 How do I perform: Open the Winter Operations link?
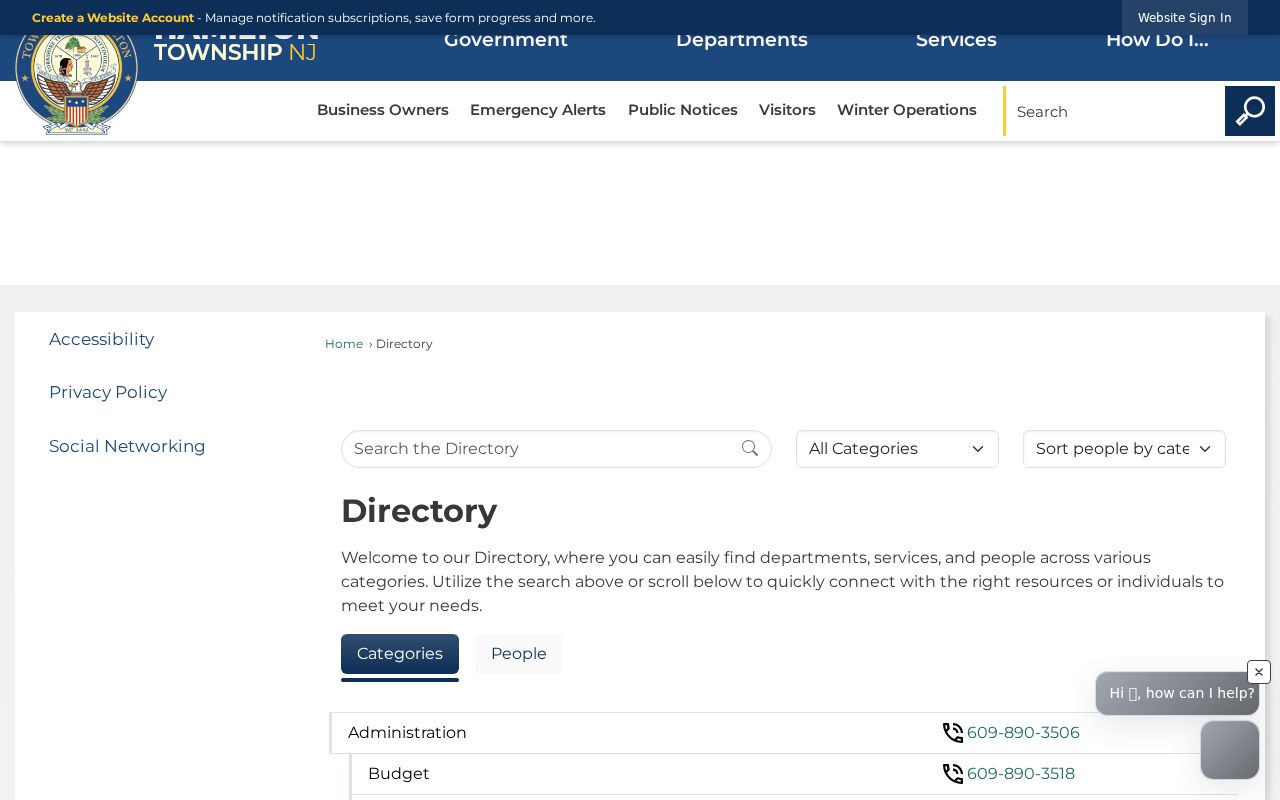(x=907, y=110)
